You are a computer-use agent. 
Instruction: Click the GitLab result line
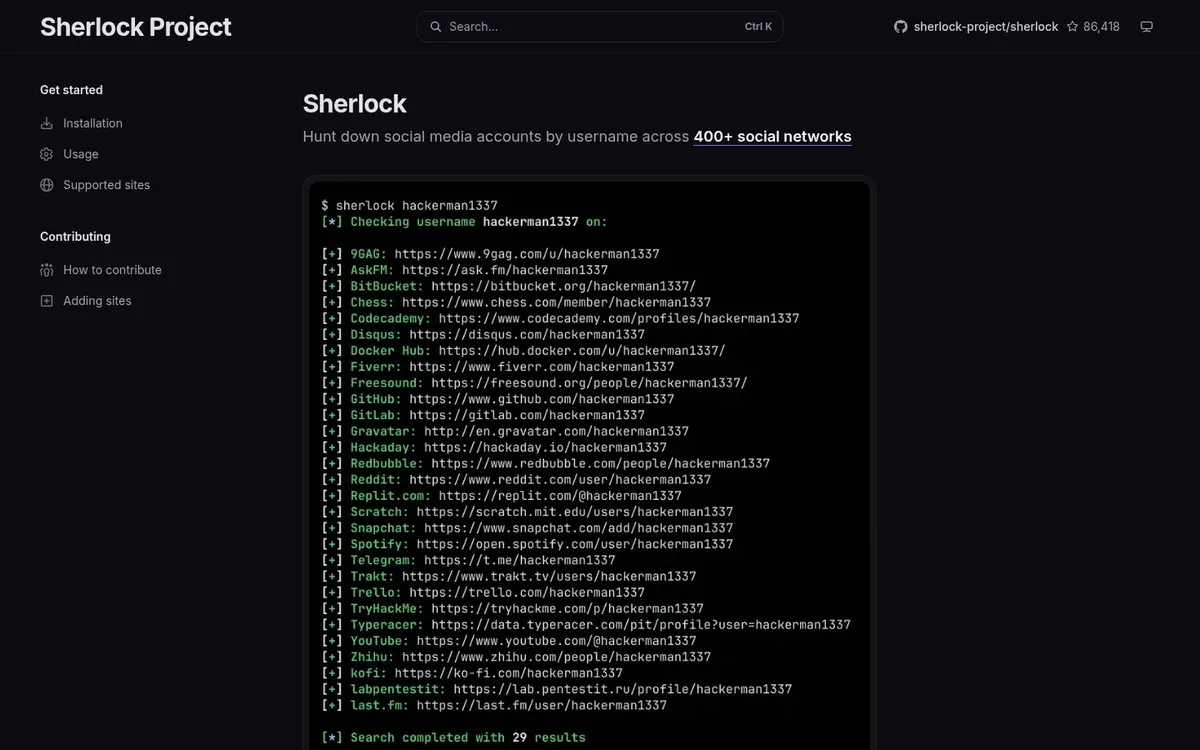tap(483, 415)
